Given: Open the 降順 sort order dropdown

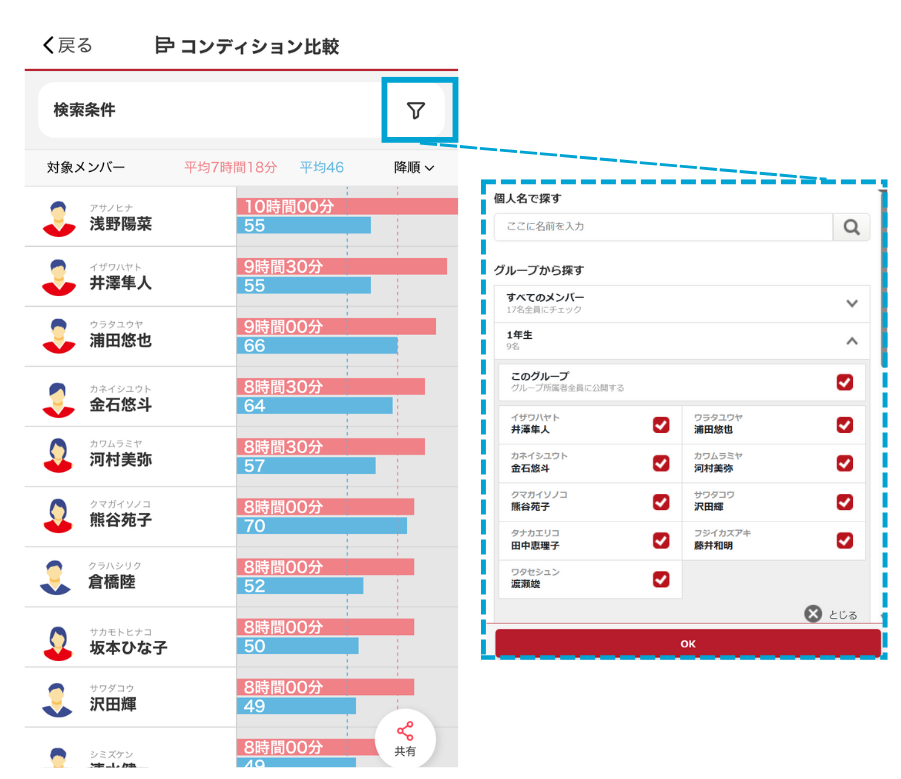Looking at the screenshot, I should pyautogui.click(x=414, y=168).
